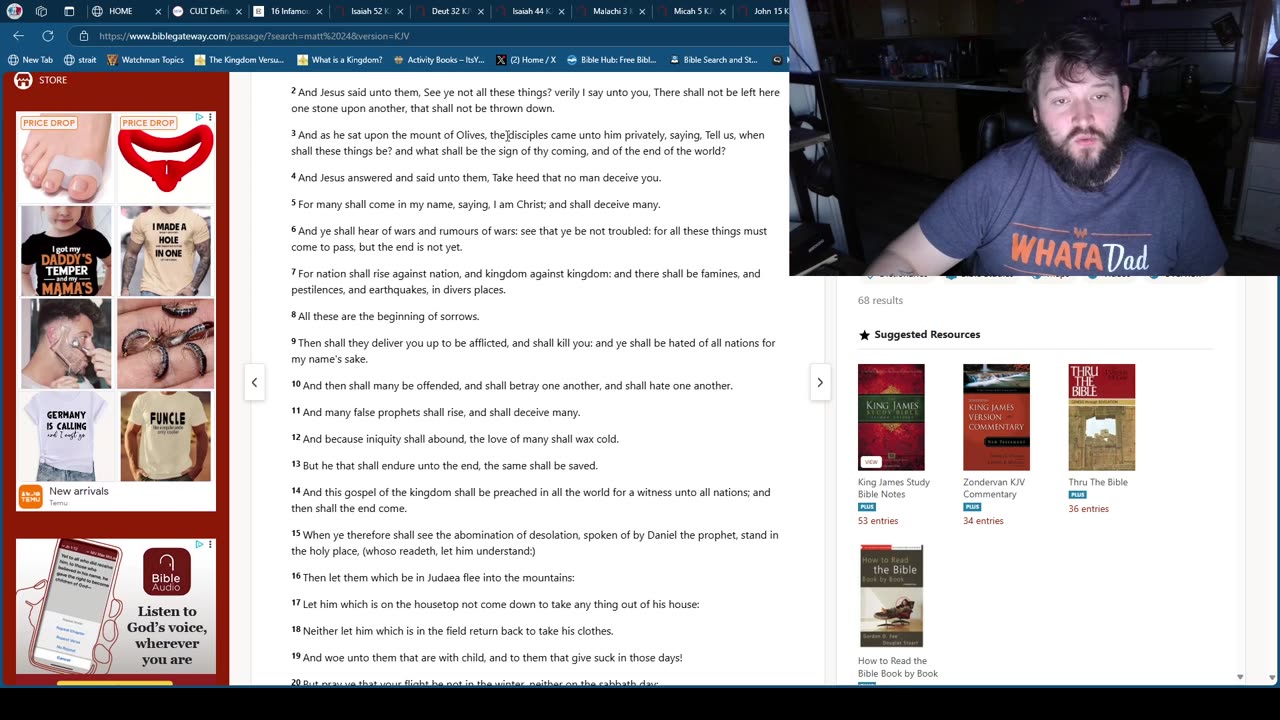Click scrollbar down arrow on resources panel
This screenshot has height=720, width=1280.
tap(1240, 677)
